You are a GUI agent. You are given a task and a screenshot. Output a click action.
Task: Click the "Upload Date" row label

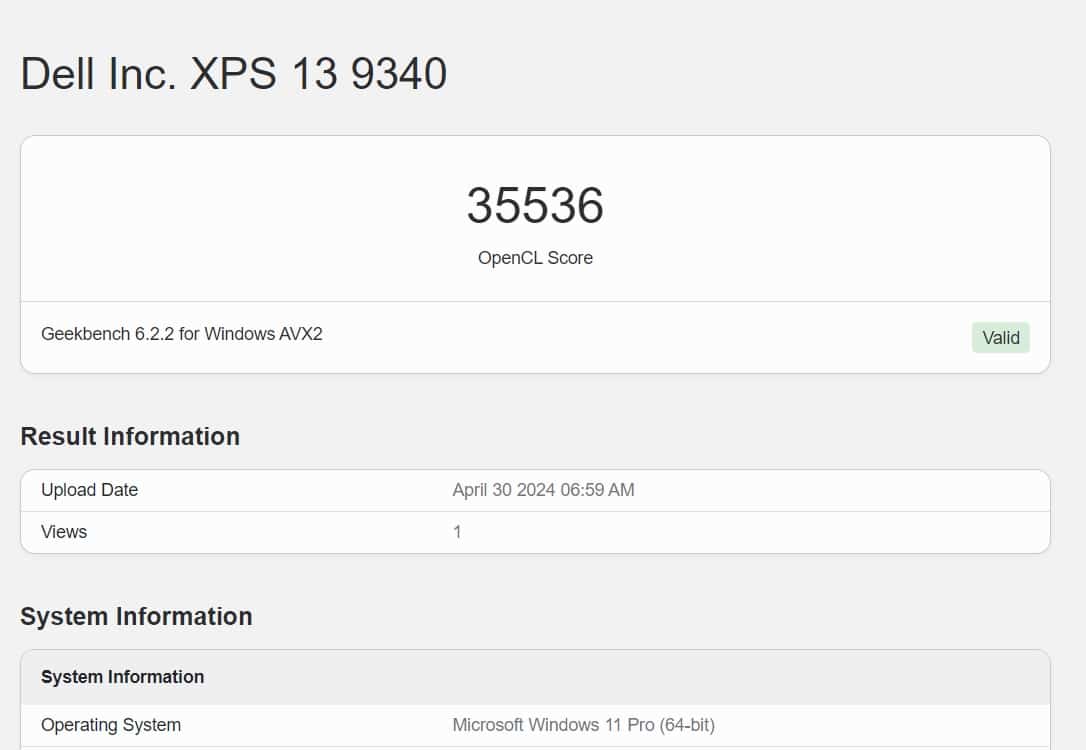pyautogui.click(x=89, y=490)
